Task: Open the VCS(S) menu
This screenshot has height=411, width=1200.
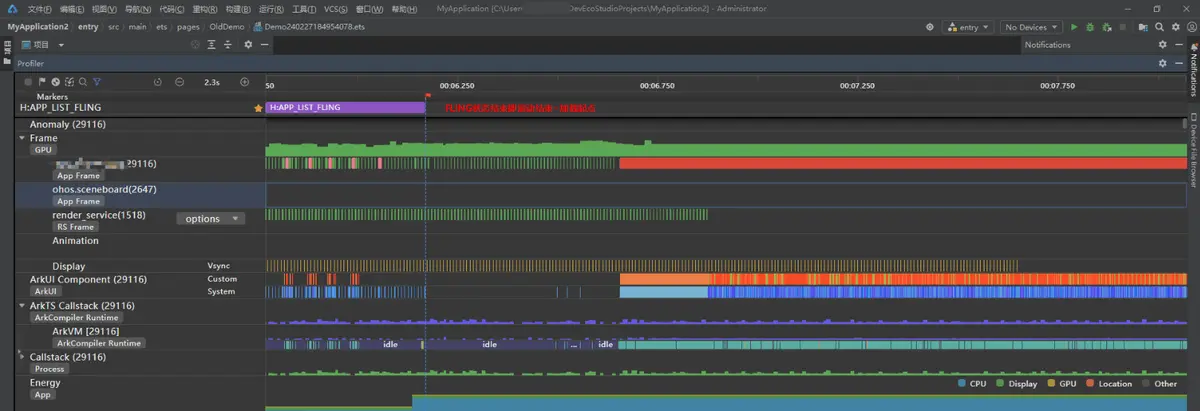Action: (x=335, y=8)
